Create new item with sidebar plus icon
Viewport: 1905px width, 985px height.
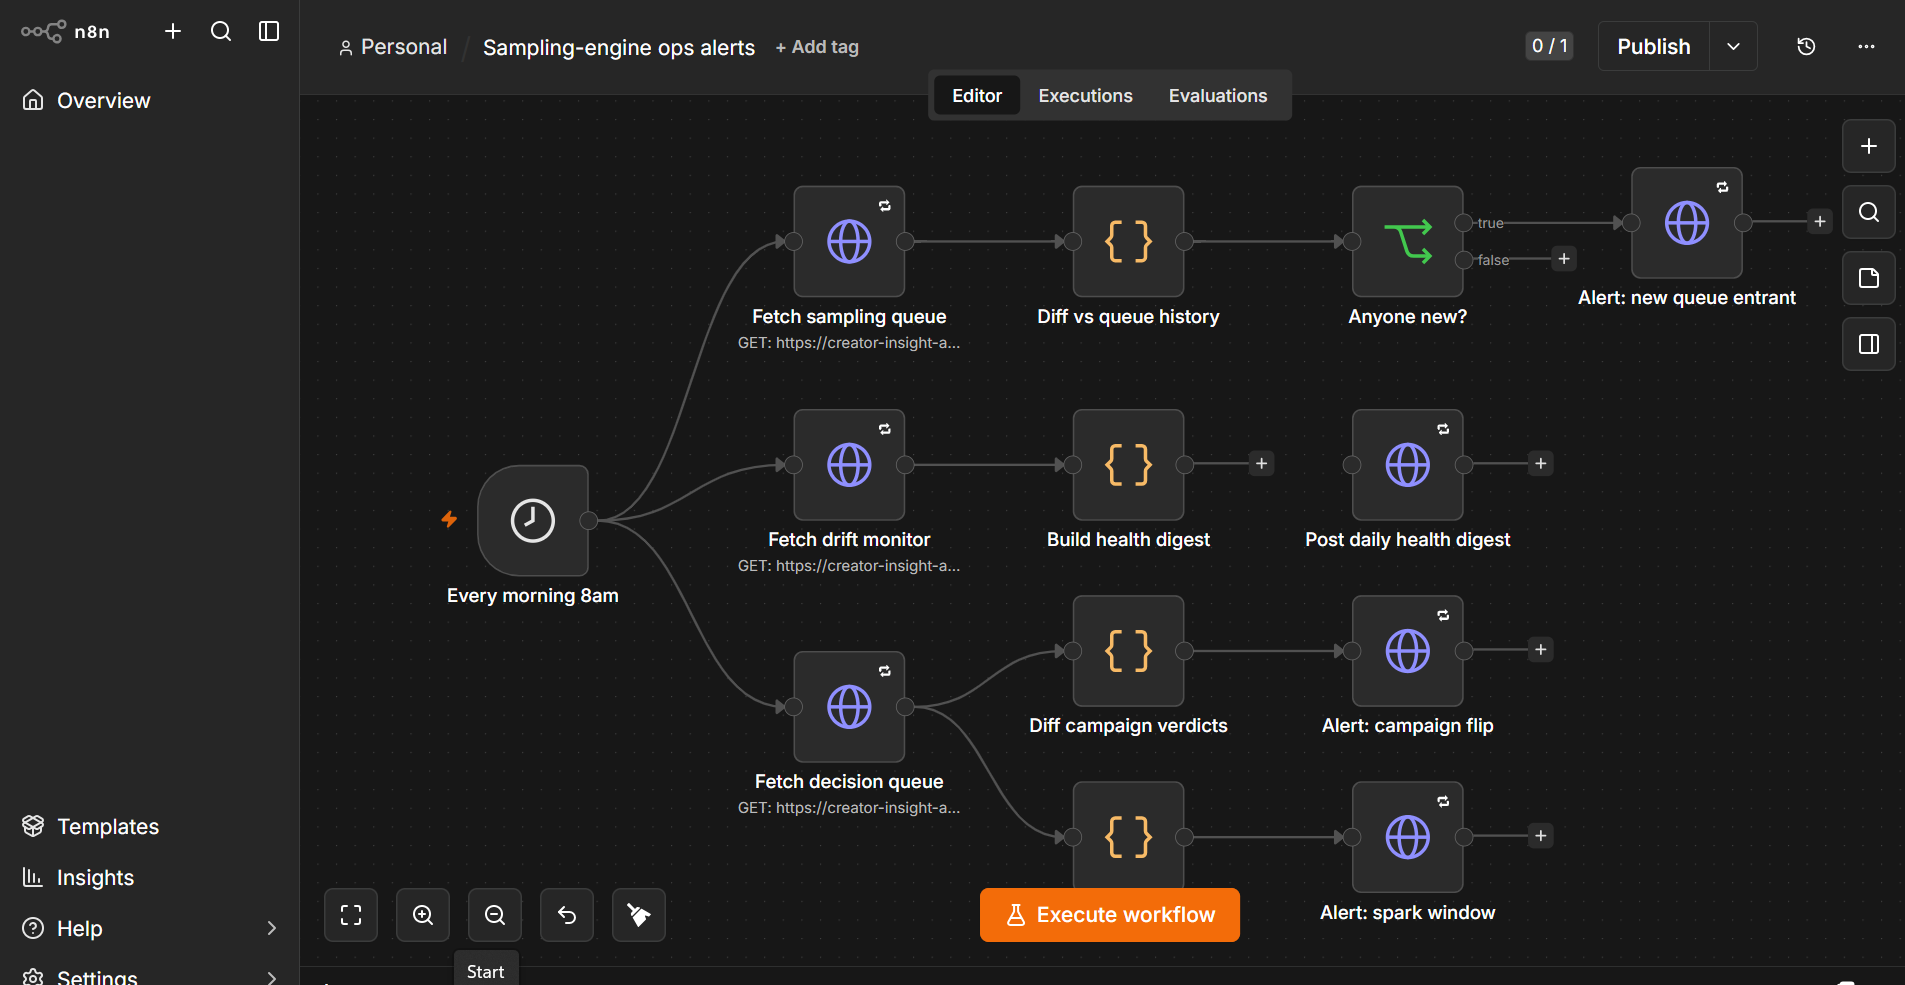point(173,31)
